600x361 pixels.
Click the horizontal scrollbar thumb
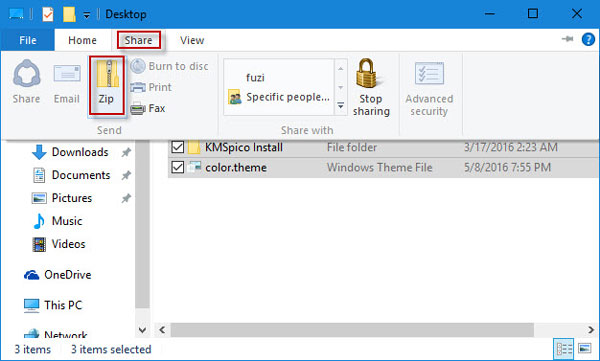(352, 330)
